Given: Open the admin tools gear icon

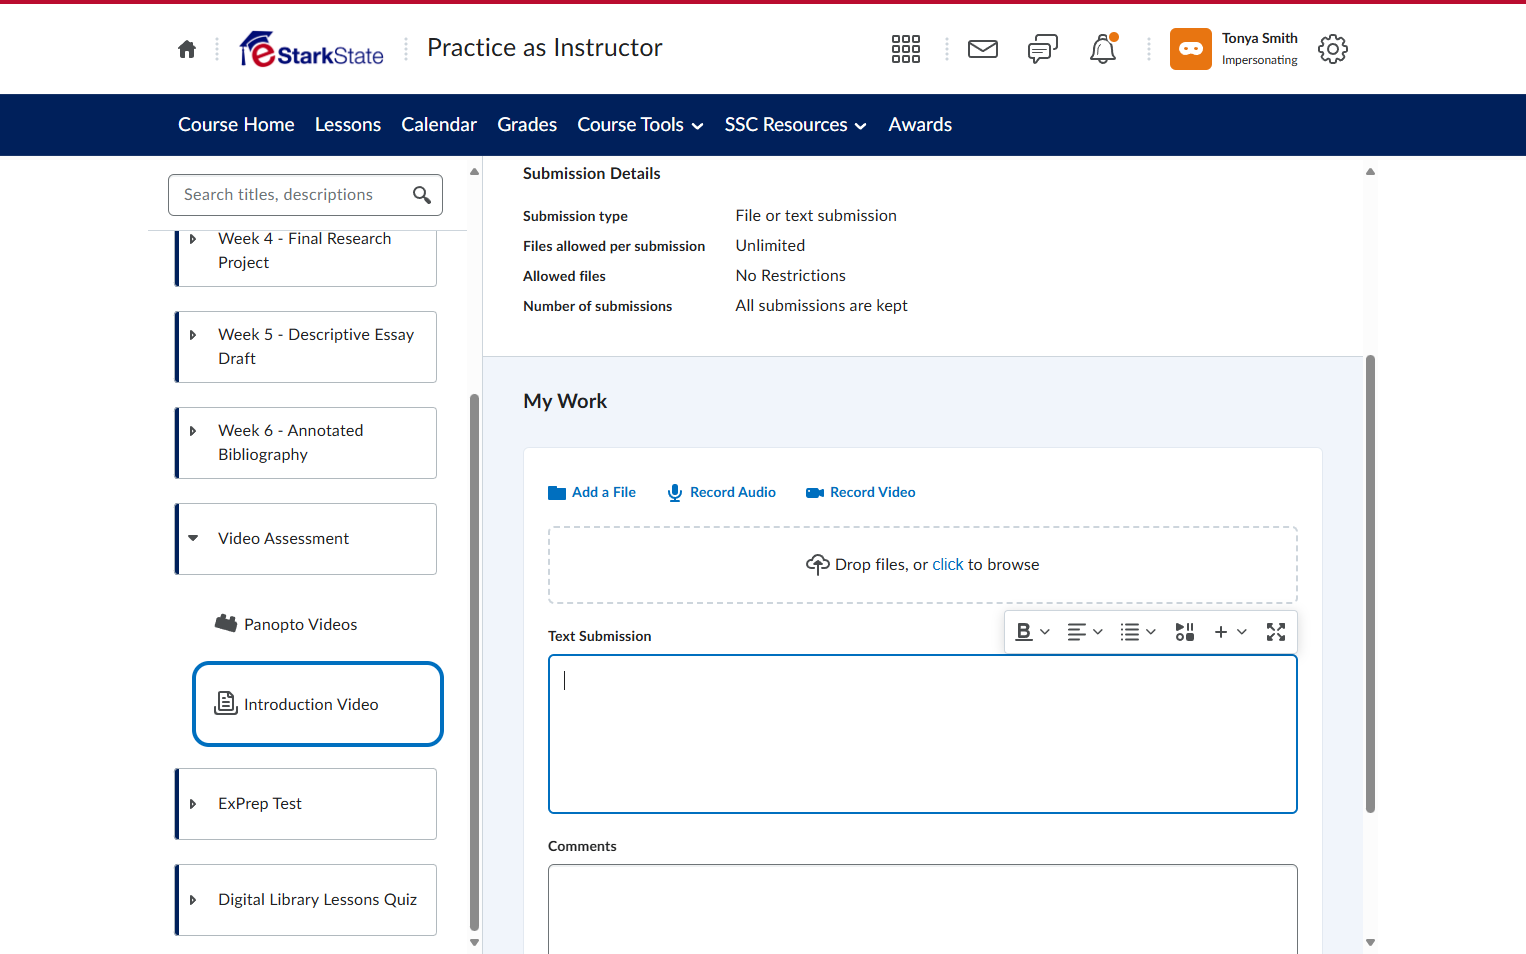Looking at the screenshot, I should (1333, 49).
